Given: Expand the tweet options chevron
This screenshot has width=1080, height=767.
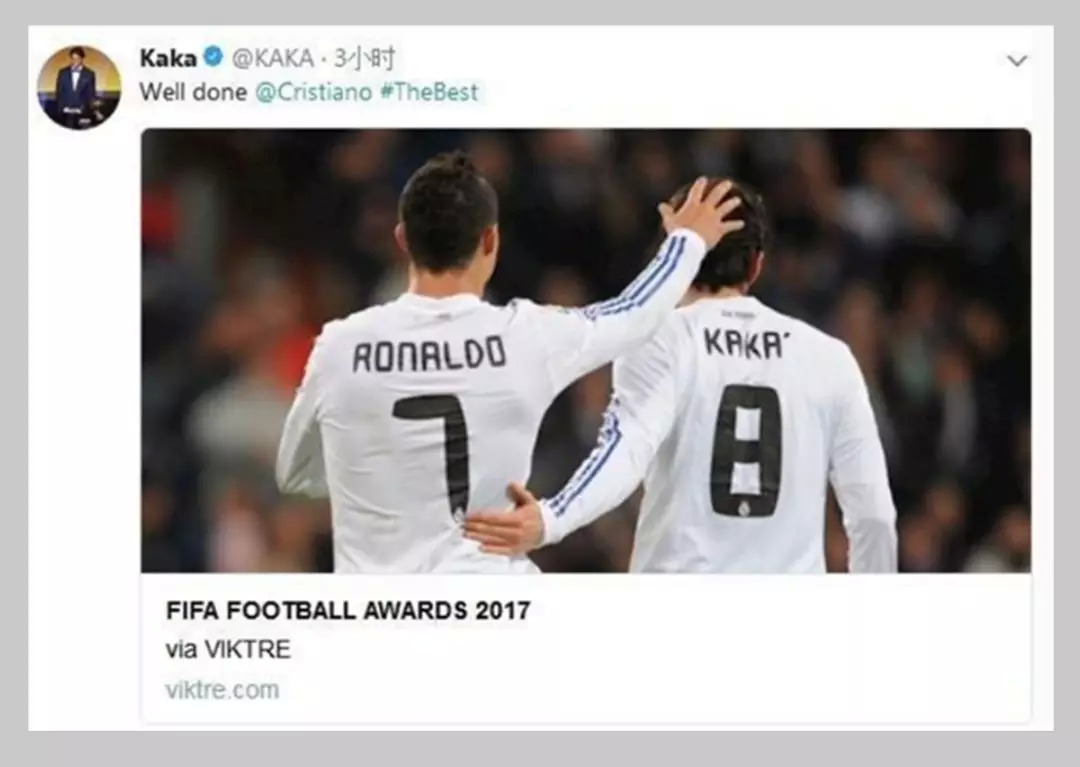Looking at the screenshot, I should click(1017, 61).
